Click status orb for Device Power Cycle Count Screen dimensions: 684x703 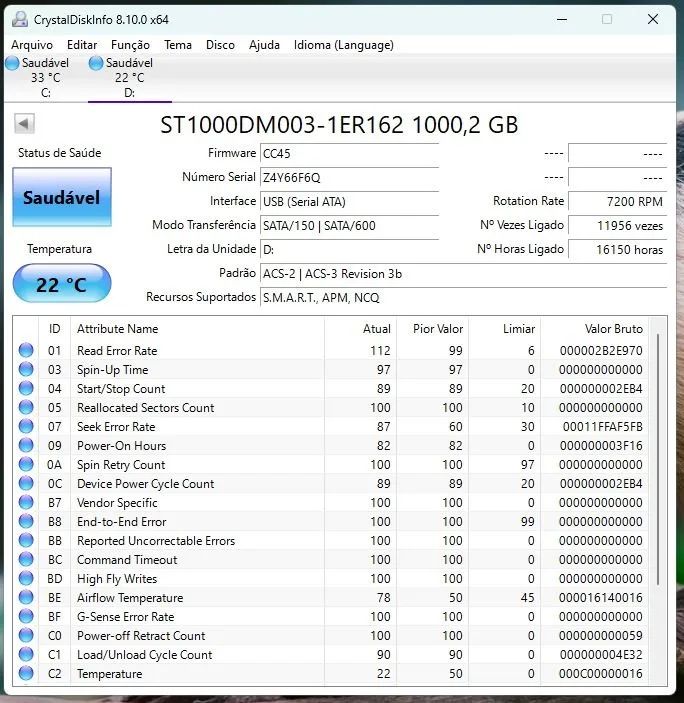coord(26,483)
